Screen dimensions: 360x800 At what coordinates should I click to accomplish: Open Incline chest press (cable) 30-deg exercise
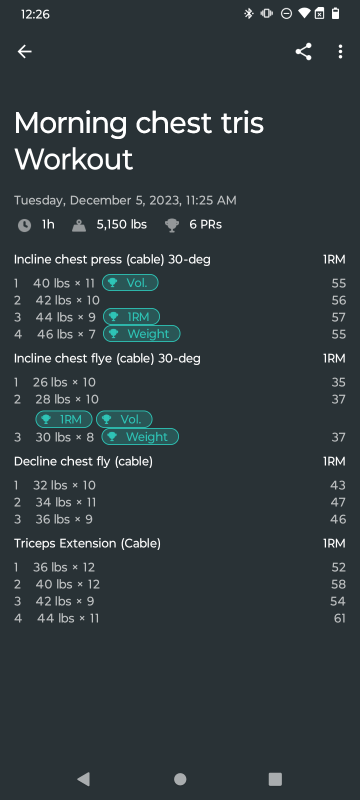(112, 260)
